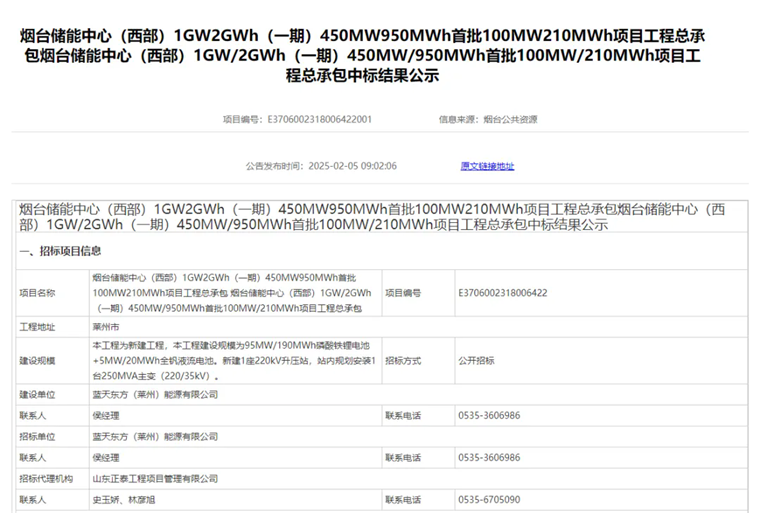Click project number E3706002318006422001 in header
The width and height of the screenshot is (760, 513).
click(x=319, y=119)
